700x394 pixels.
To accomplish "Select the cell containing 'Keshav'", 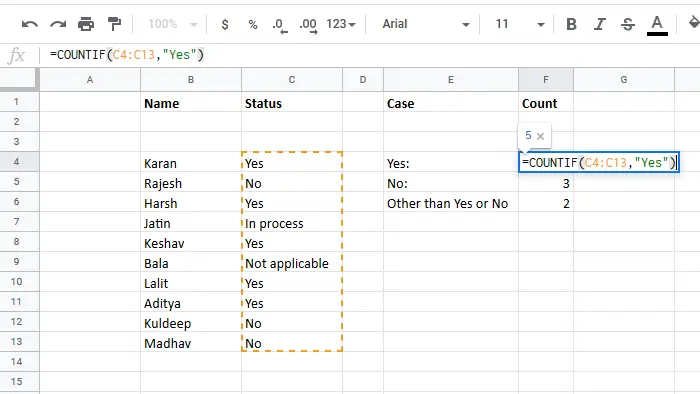I will click(191, 243).
